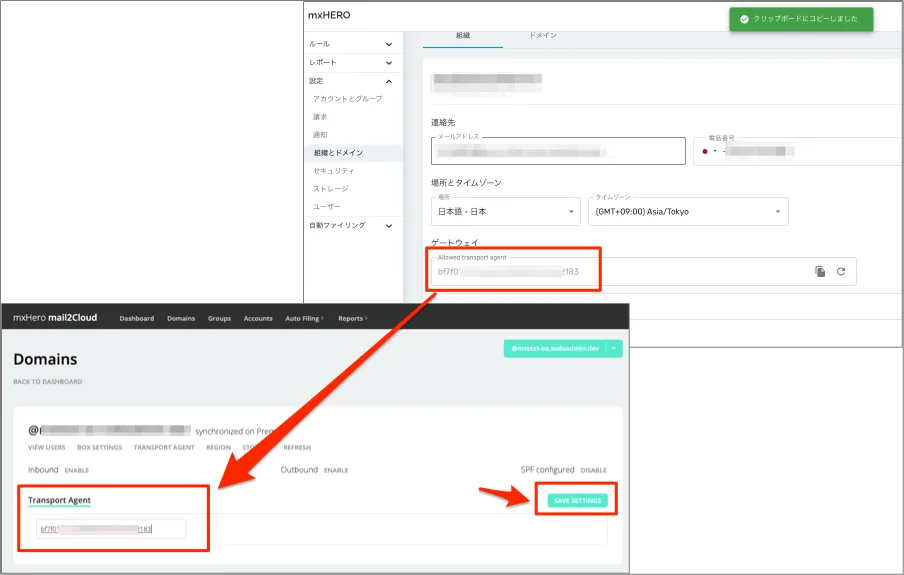Click the Transport Agent text field
904x575 pixels.
pos(111,529)
